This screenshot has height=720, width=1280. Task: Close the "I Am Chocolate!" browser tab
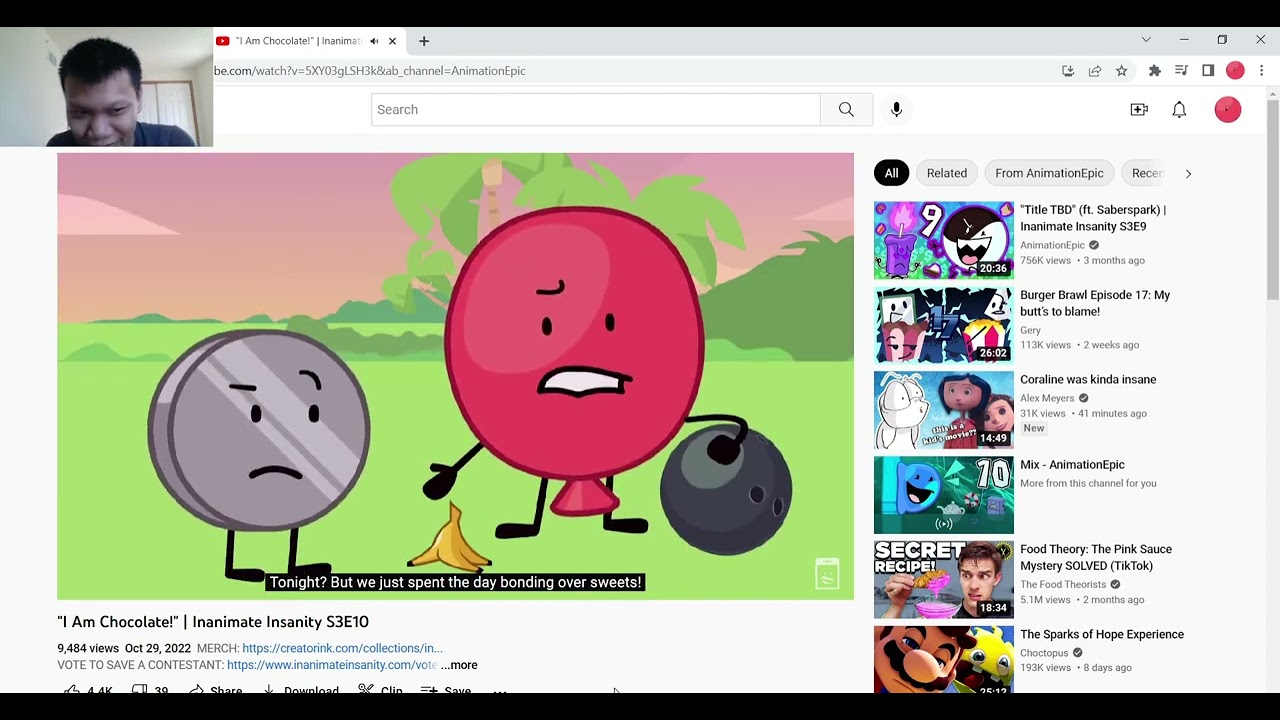tap(392, 41)
